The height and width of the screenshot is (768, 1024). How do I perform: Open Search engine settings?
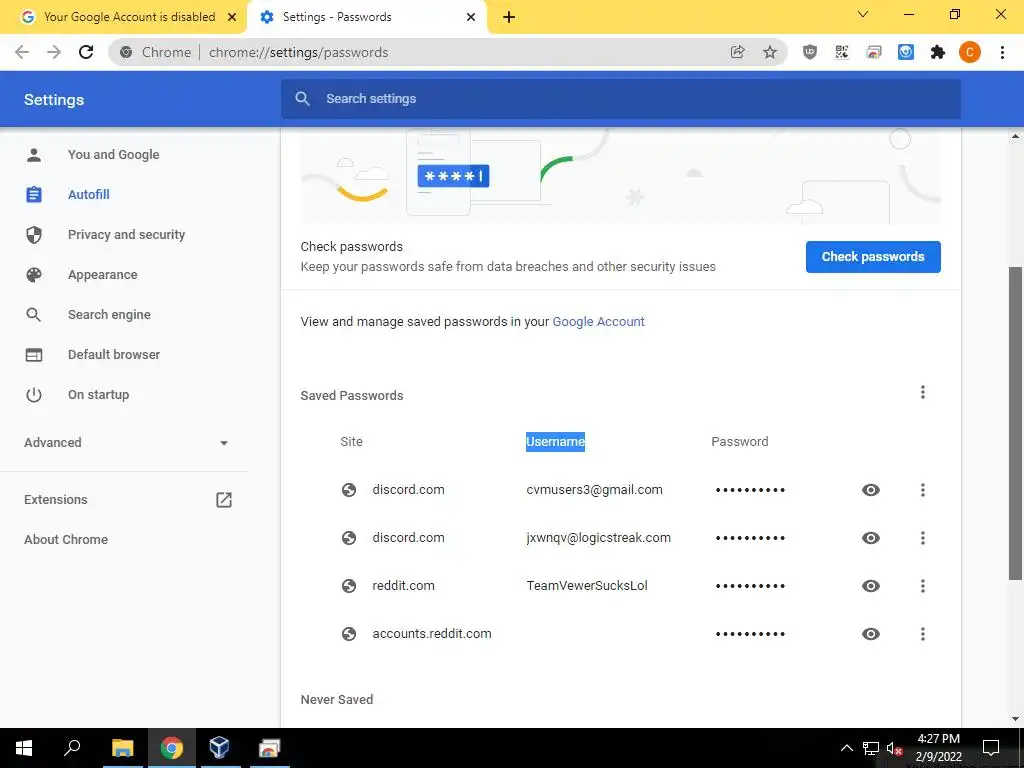[109, 315]
